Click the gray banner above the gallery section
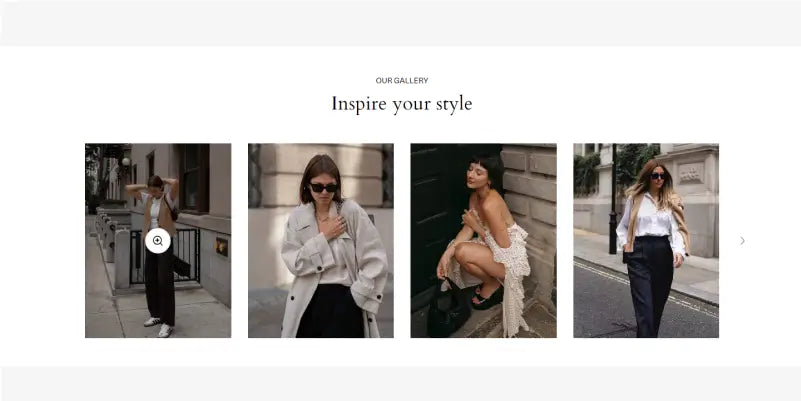The width and height of the screenshot is (801, 401). tap(400, 23)
